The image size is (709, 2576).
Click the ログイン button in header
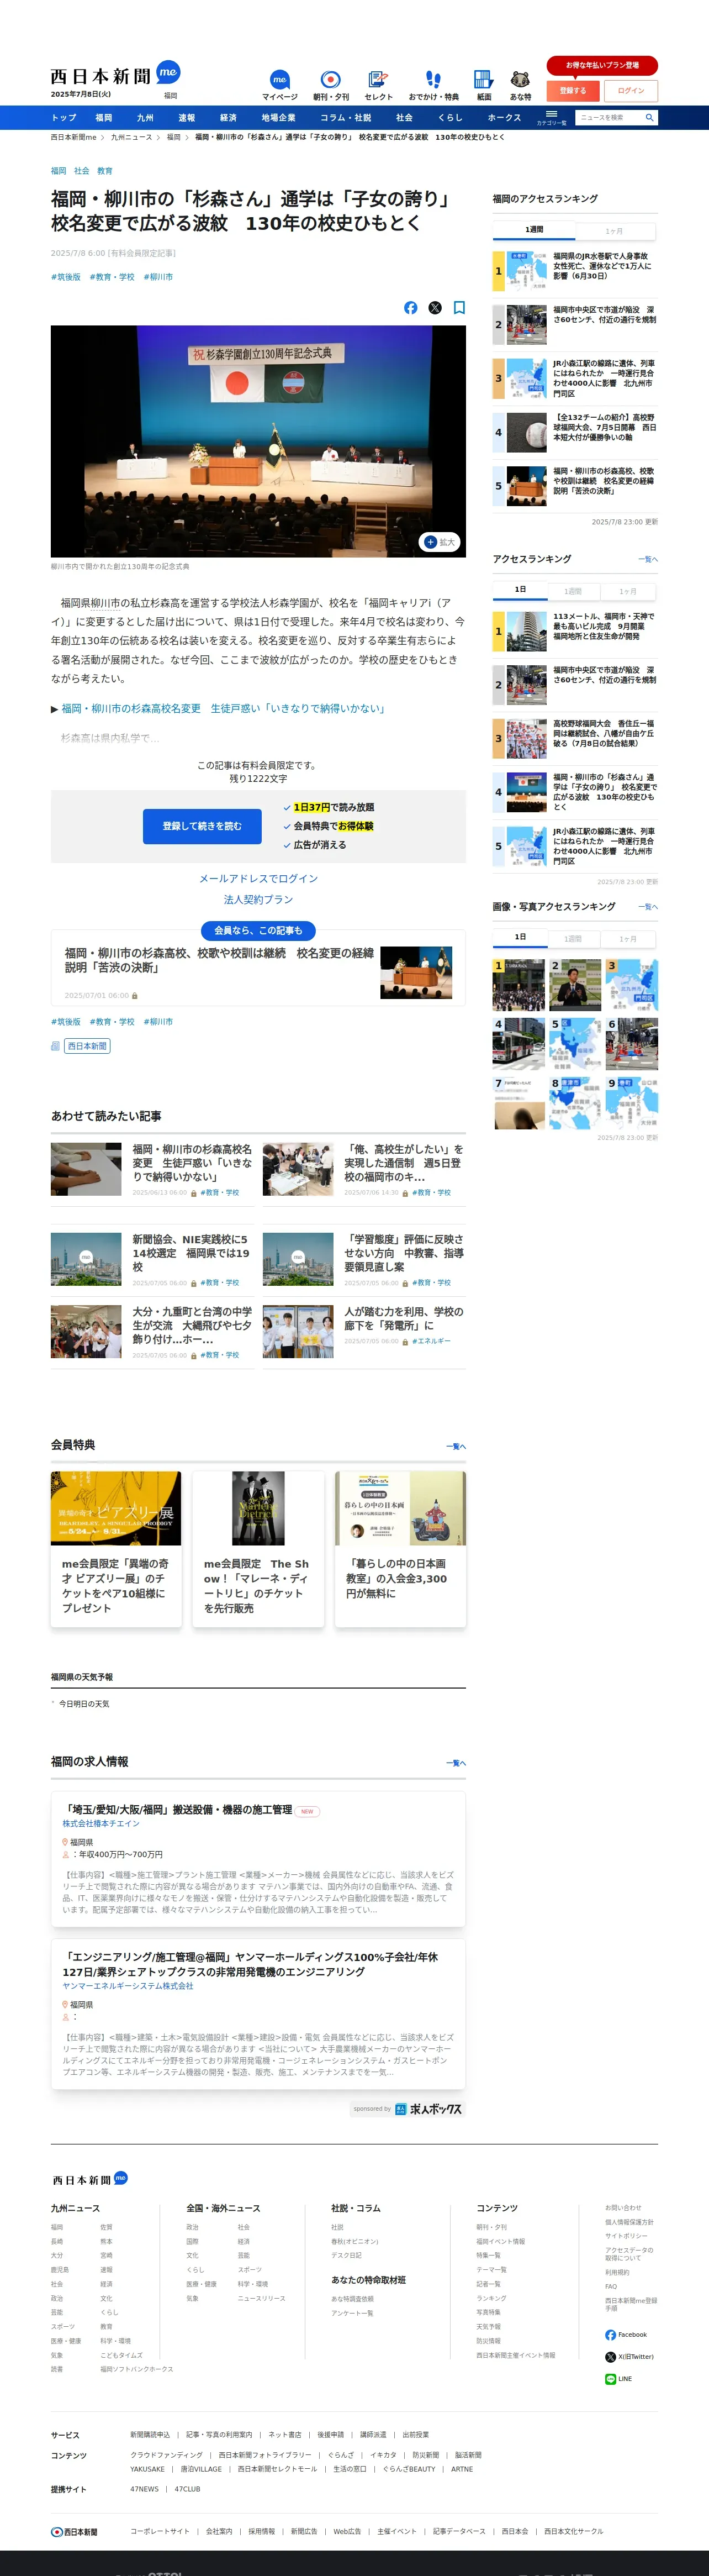[x=631, y=90]
